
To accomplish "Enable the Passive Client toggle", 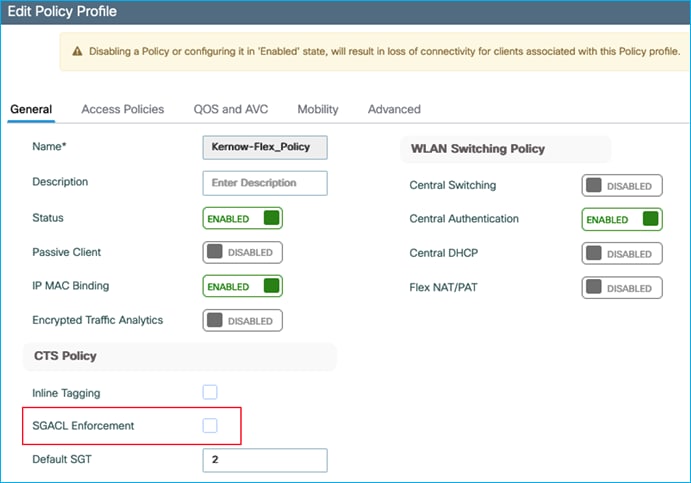I will 242,252.
